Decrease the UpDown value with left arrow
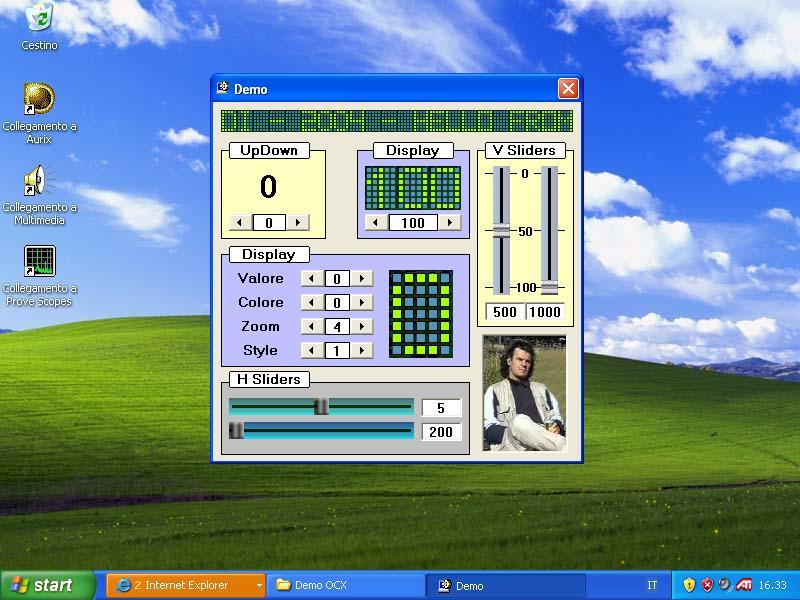 click(239, 223)
